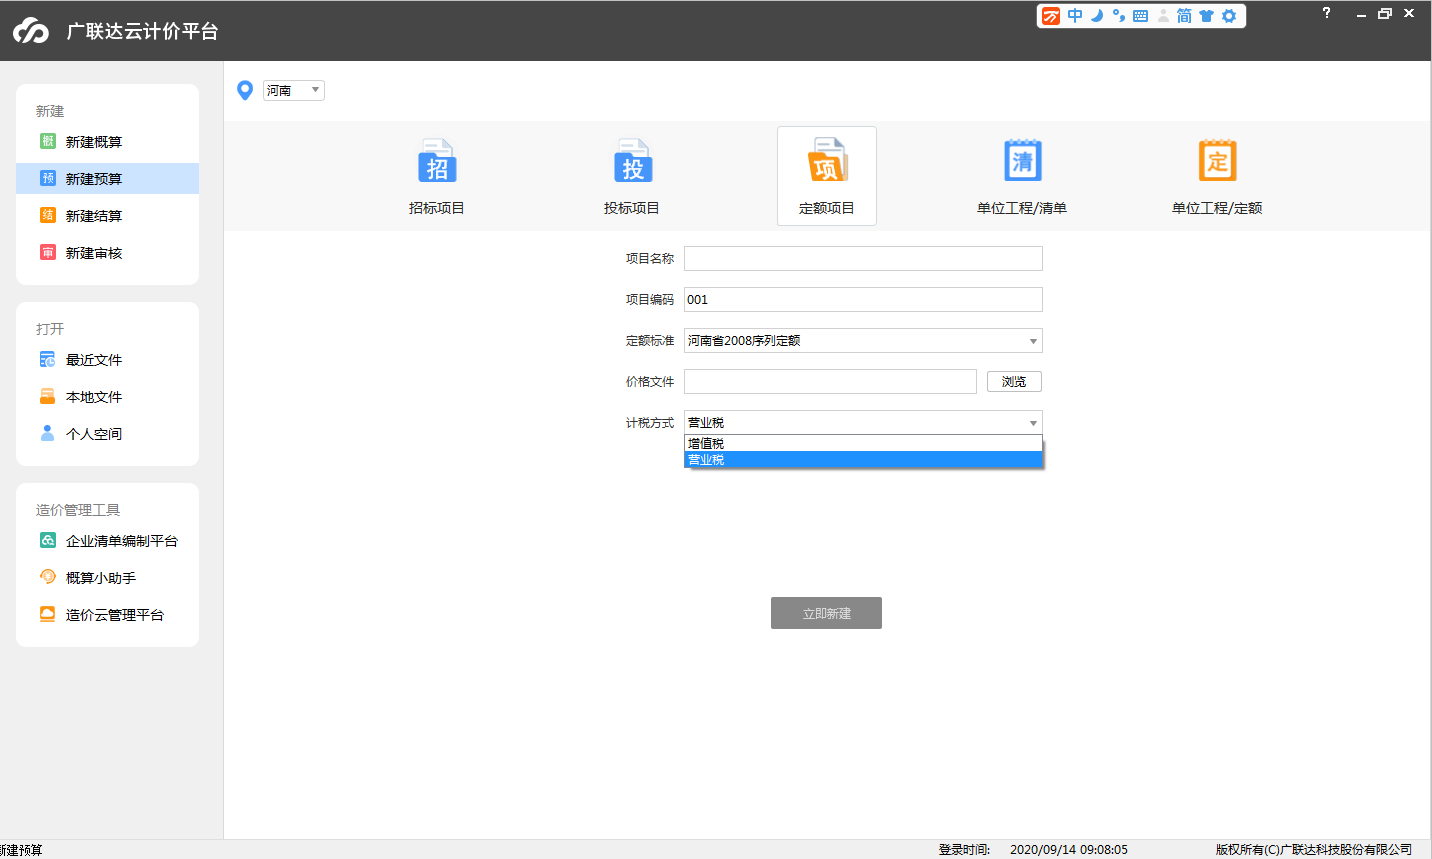Click the 登录时间 text in status bar
Viewport: 1432px width, 859px height.
point(964,850)
